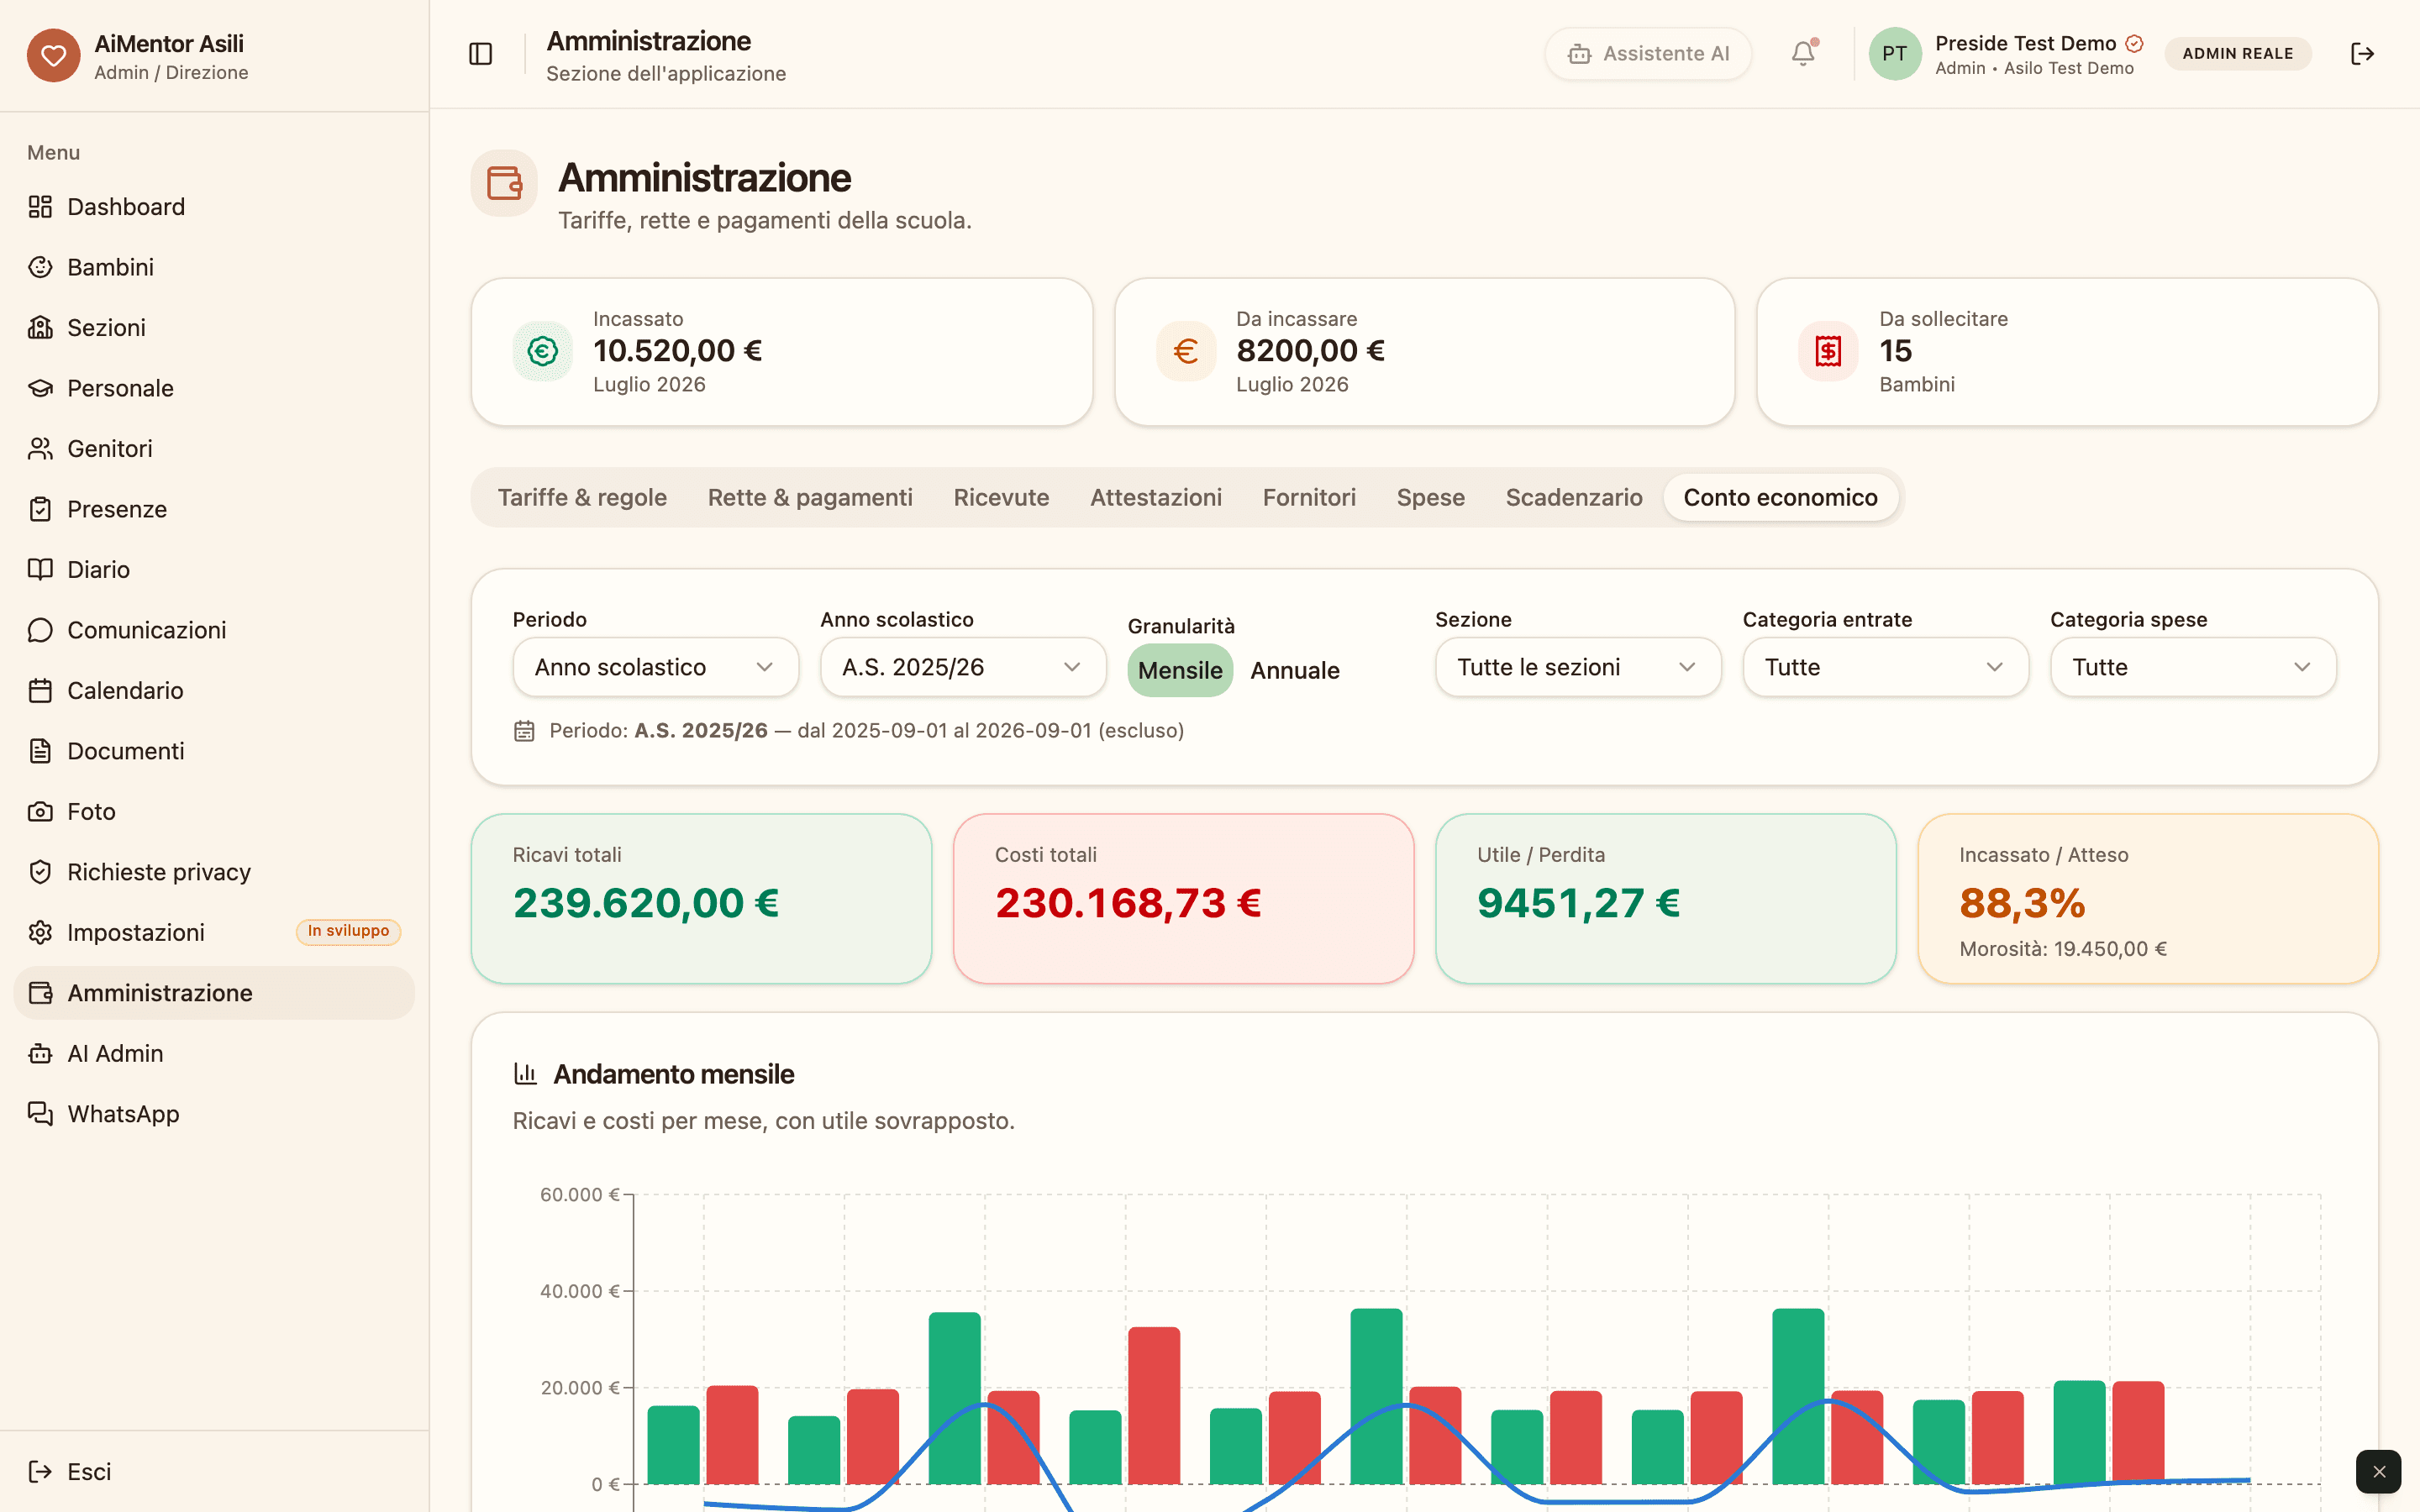
Task: Select the Conto economico tab
Action: [x=1780, y=498]
